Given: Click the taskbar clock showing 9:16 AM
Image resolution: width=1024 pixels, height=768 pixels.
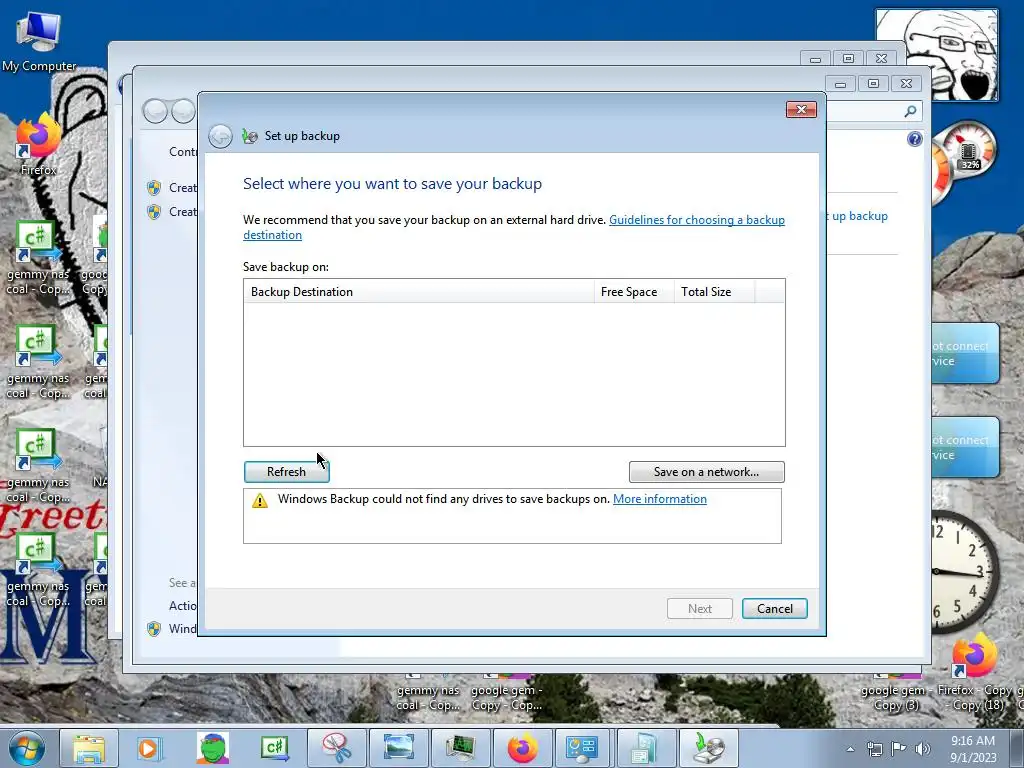Looking at the screenshot, I should tap(973, 749).
